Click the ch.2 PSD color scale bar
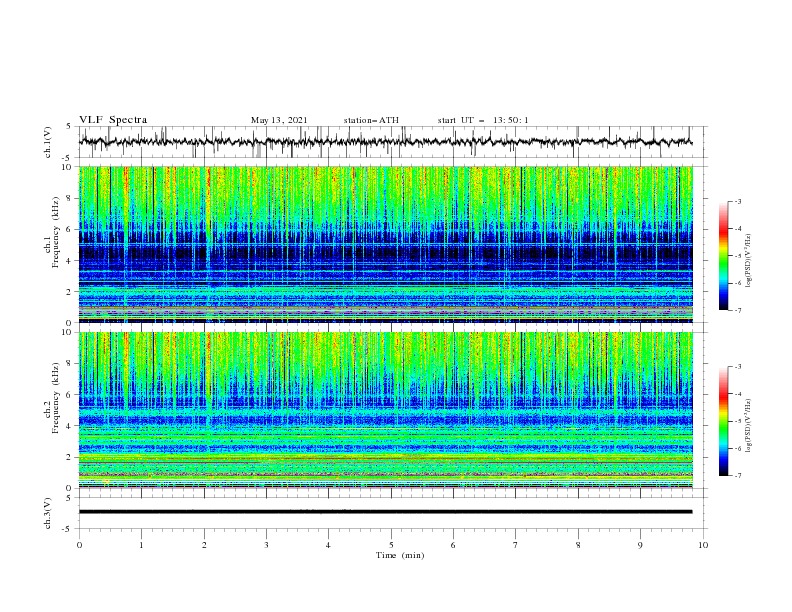This screenshot has height=612, width=792. 723,421
